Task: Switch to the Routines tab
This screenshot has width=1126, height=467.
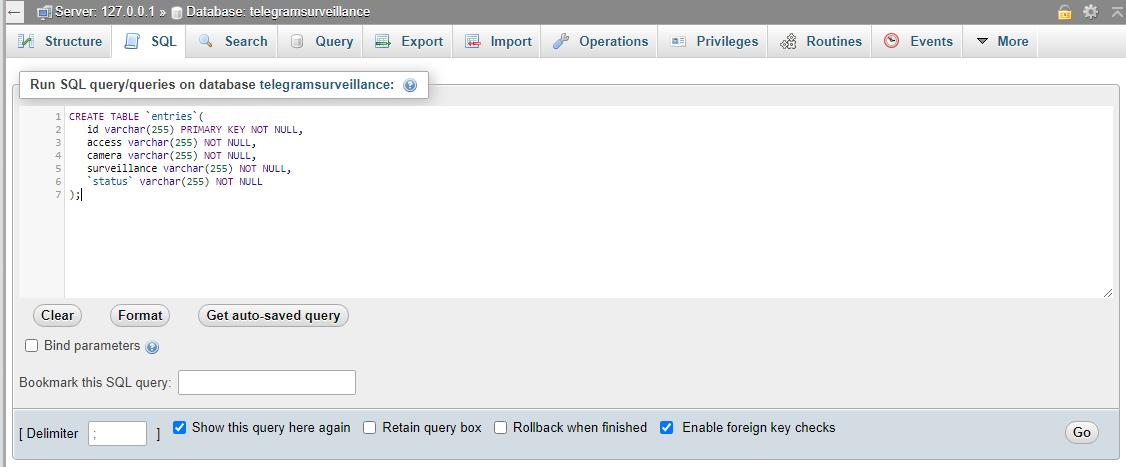Action: [820, 41]
